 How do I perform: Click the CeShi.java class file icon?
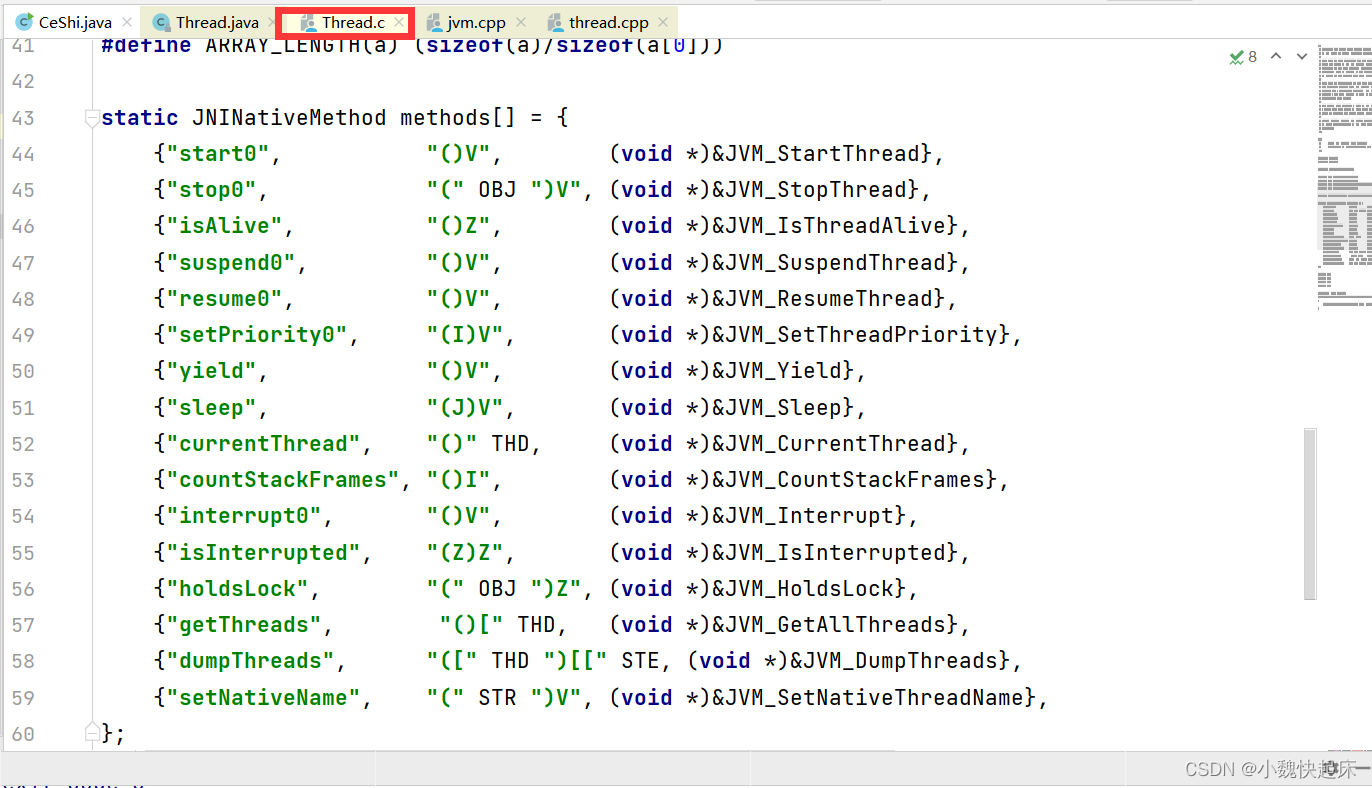tap(23, 22)
